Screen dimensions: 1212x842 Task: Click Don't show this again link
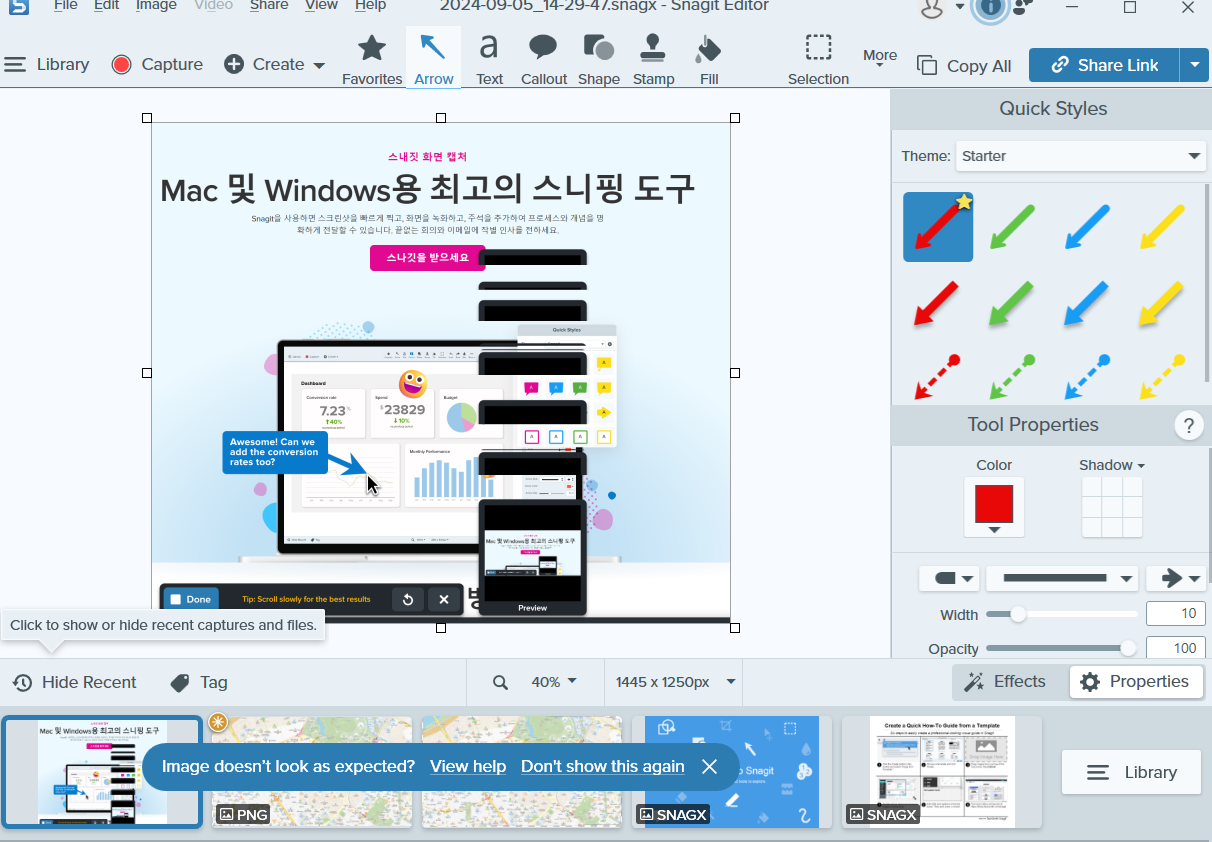603,766
